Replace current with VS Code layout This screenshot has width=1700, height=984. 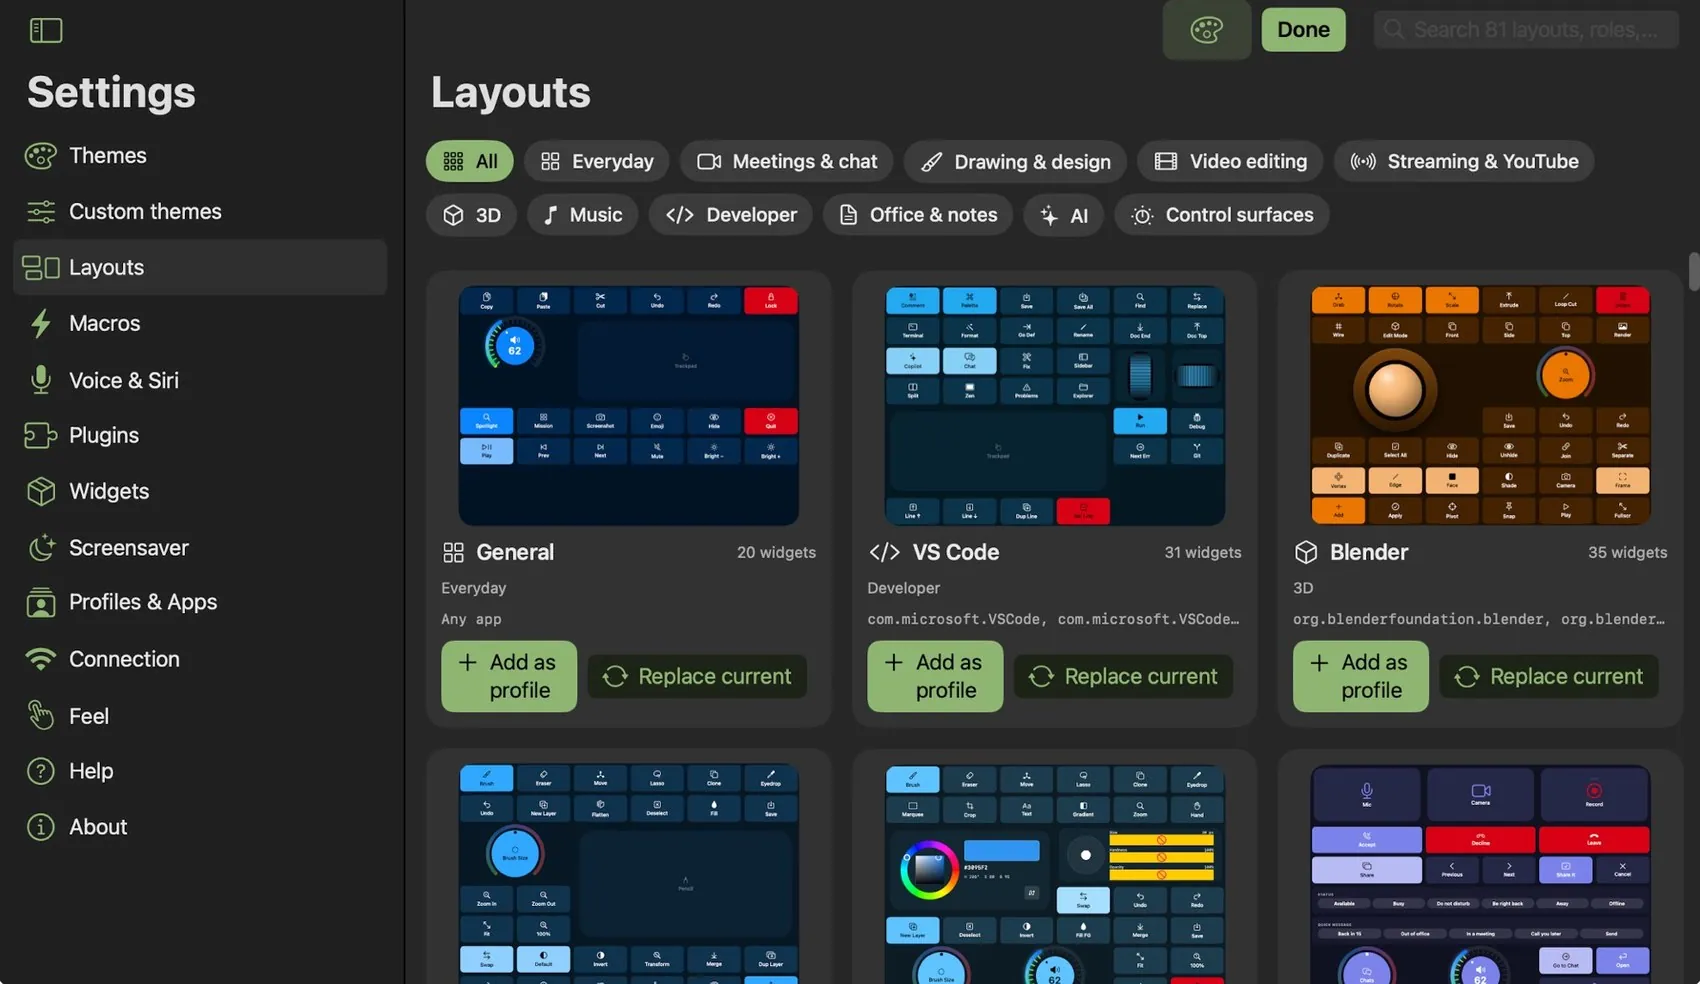click(1123, 676)
